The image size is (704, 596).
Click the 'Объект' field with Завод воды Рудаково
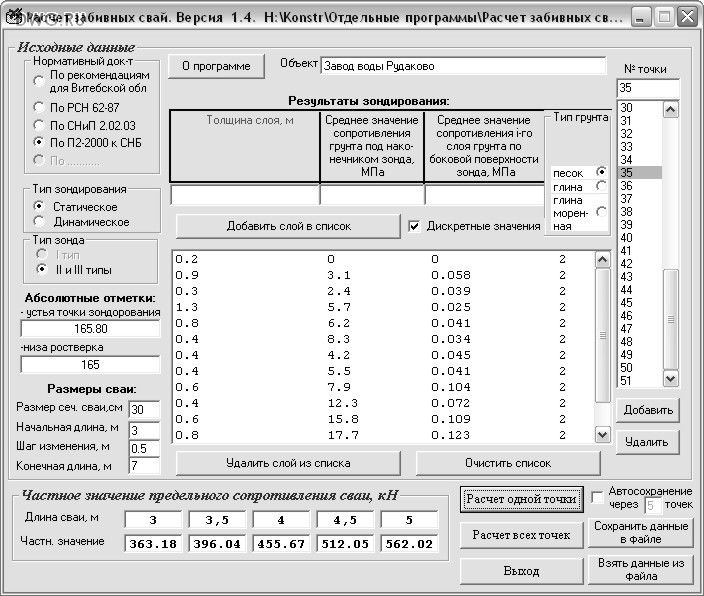(463, 66)
